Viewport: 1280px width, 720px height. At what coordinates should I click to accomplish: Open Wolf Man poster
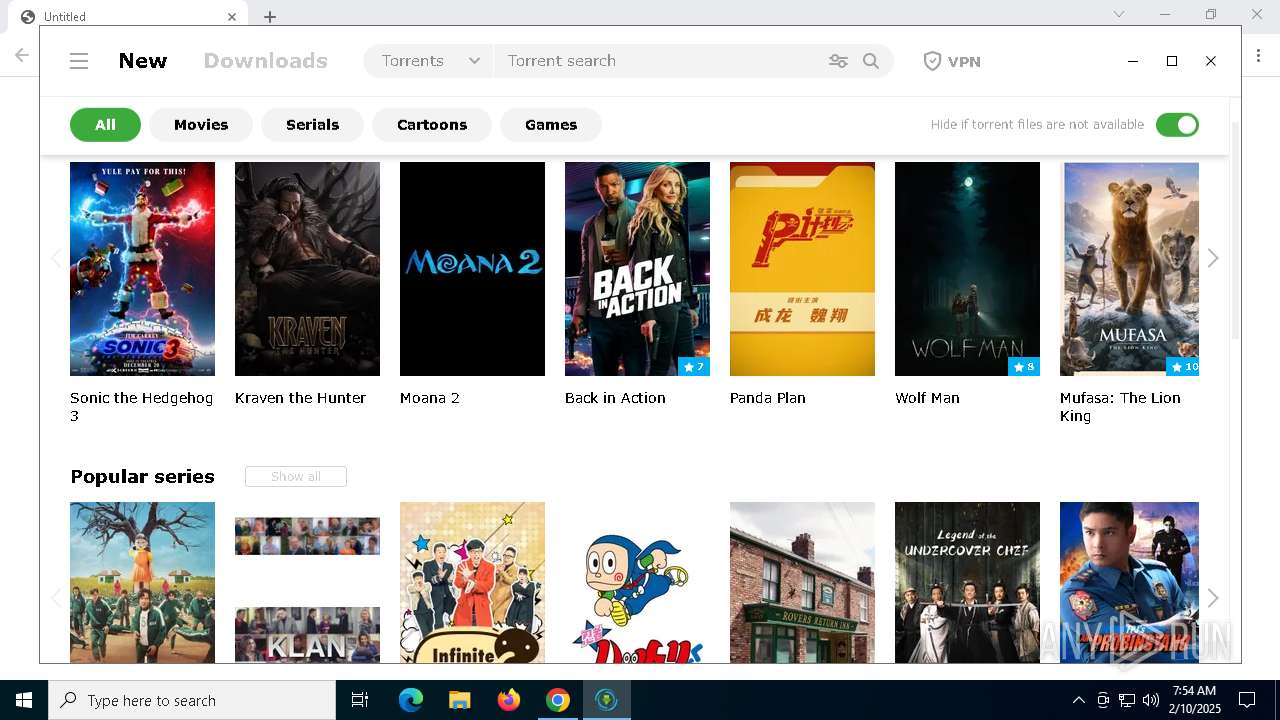(967, 269)
